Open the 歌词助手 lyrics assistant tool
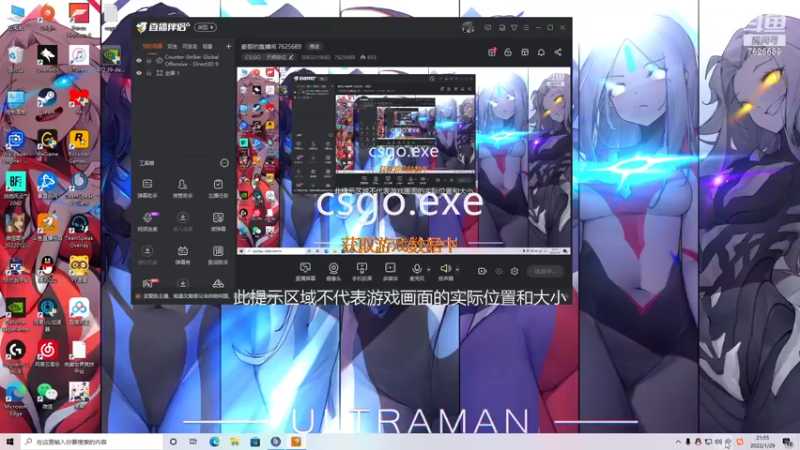800x450 pixels. click(218, 255)
